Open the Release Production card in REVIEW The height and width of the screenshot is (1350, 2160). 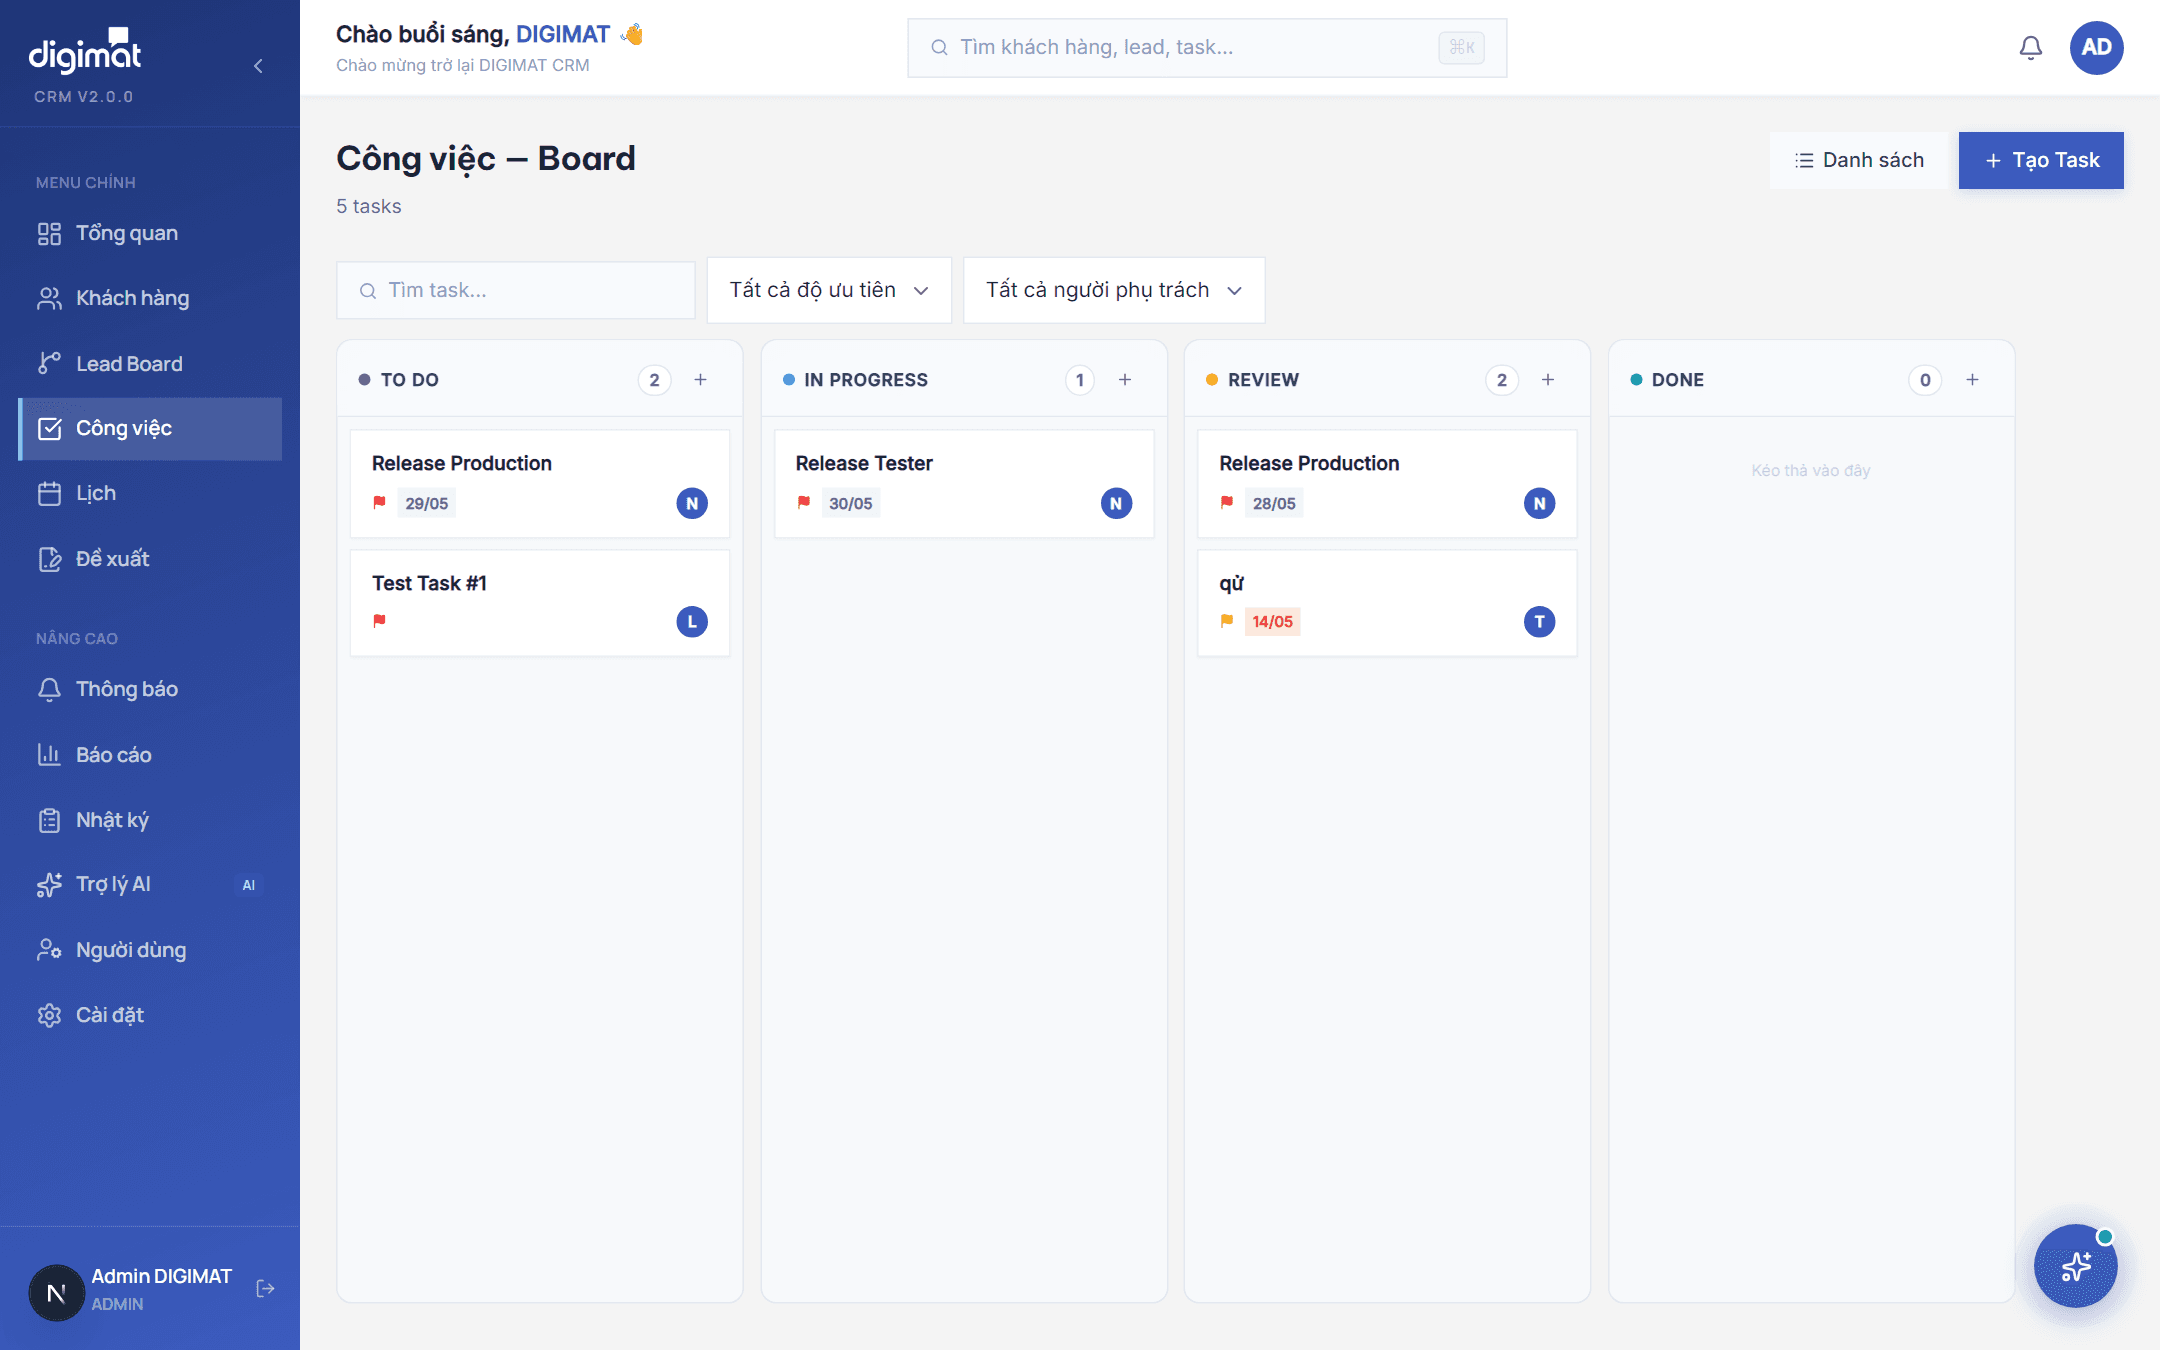(1387, 484)
